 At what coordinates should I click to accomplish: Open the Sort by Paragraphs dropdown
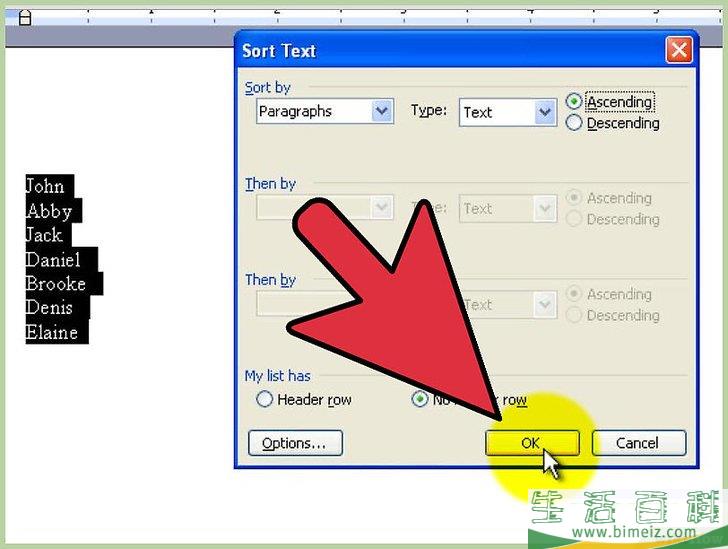pos(382,111)
